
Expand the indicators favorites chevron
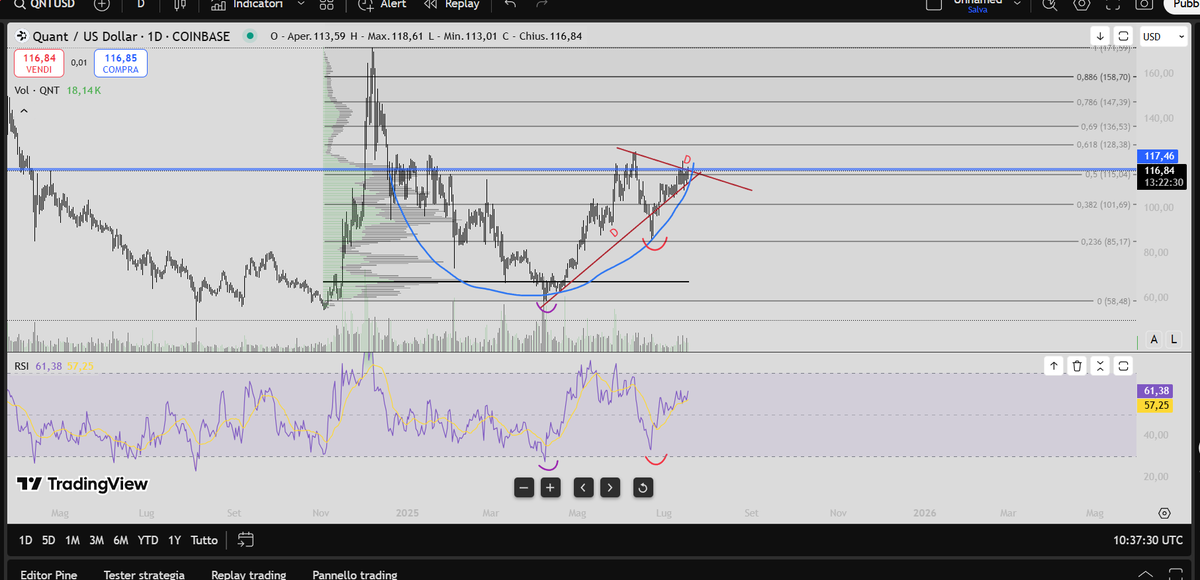(303, 4)
